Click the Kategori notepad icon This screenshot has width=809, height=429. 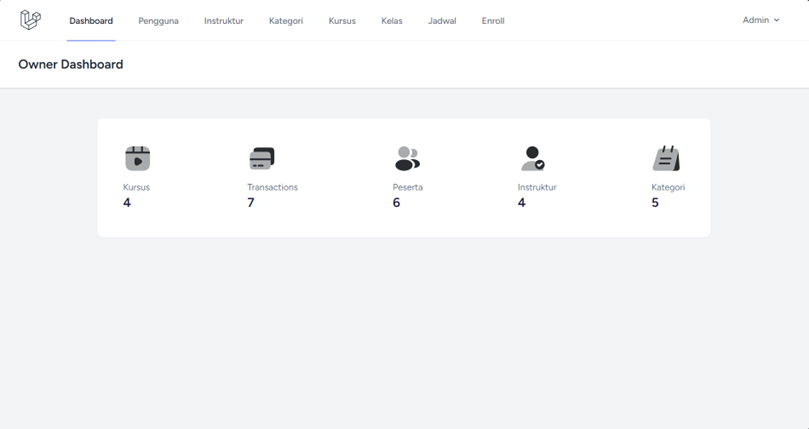pos(666,158)
